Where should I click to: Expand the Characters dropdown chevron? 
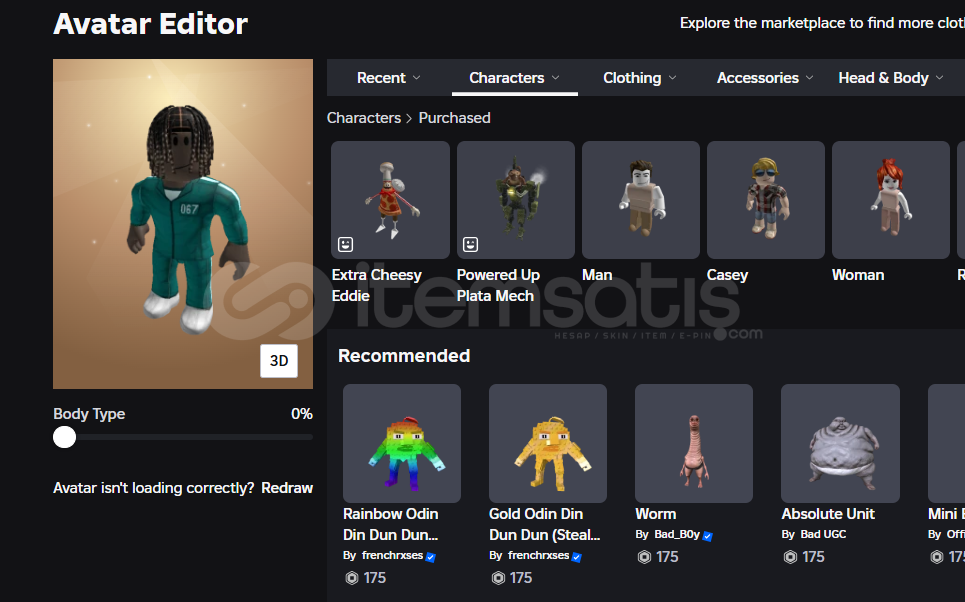(x=556, y=78)
